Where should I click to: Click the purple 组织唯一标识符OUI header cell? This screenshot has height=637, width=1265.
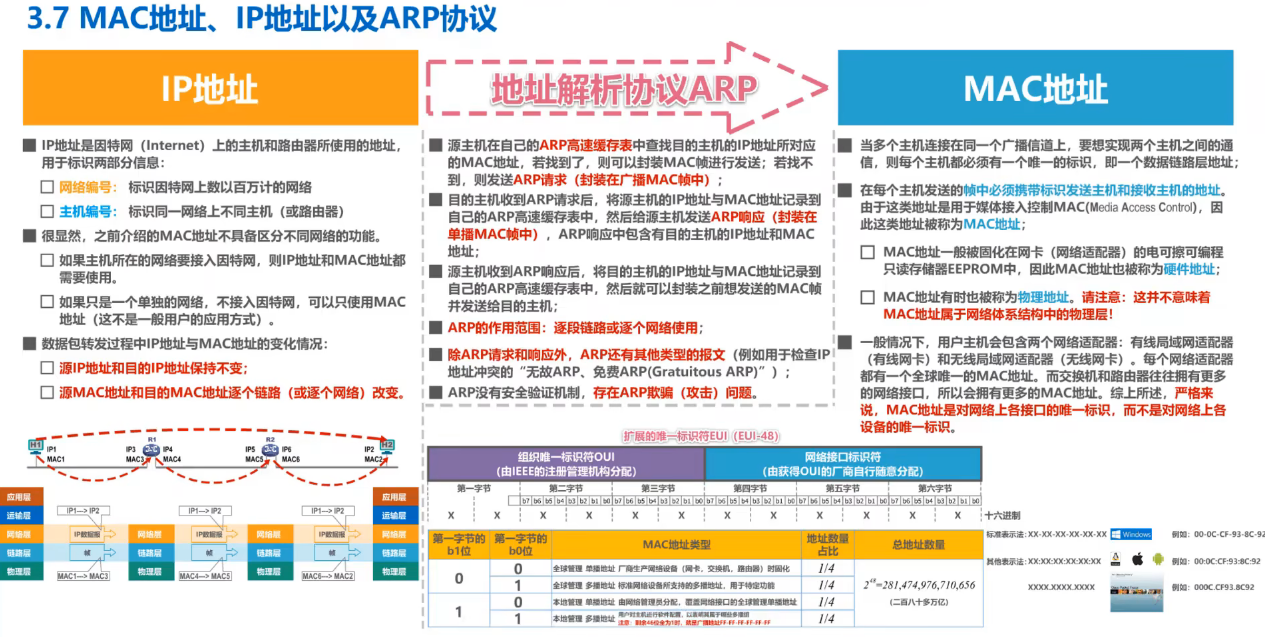tap(565, 462)
